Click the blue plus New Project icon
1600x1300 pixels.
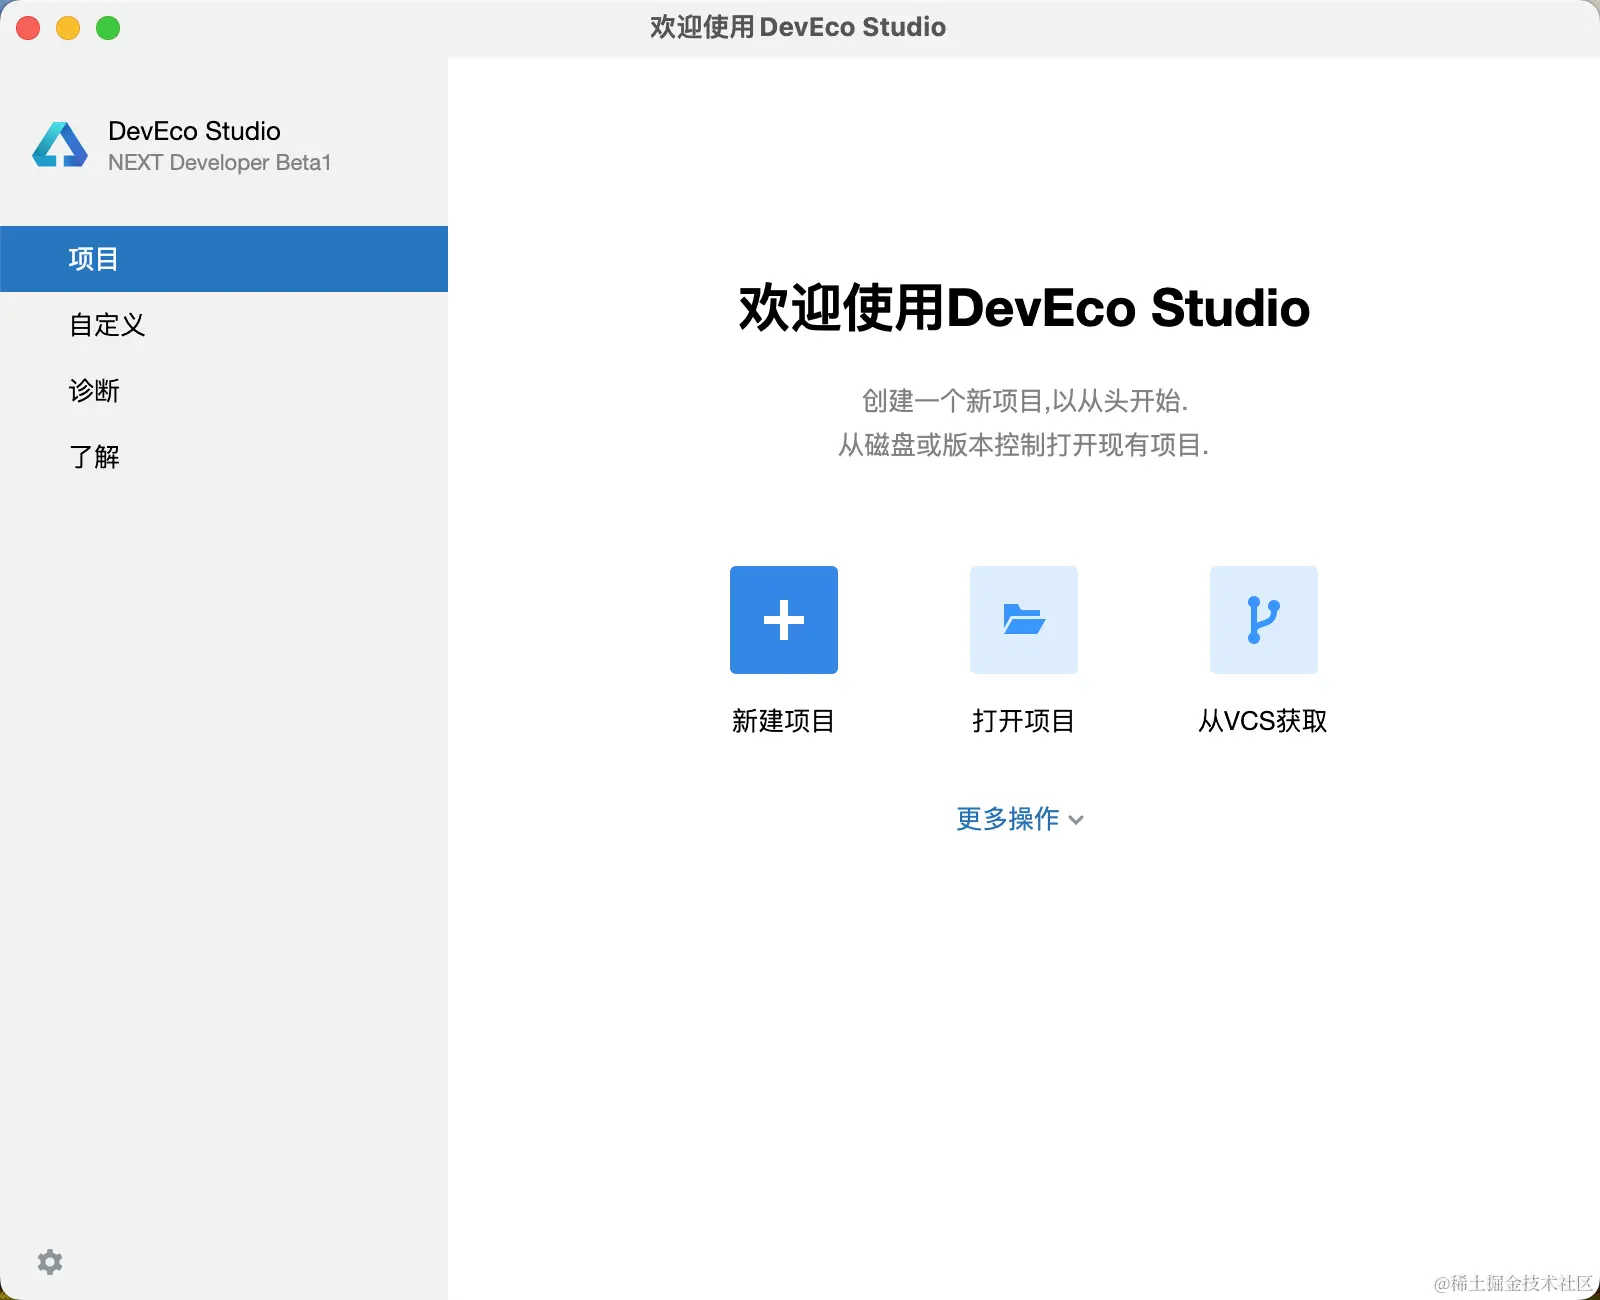tap(784, 620)
